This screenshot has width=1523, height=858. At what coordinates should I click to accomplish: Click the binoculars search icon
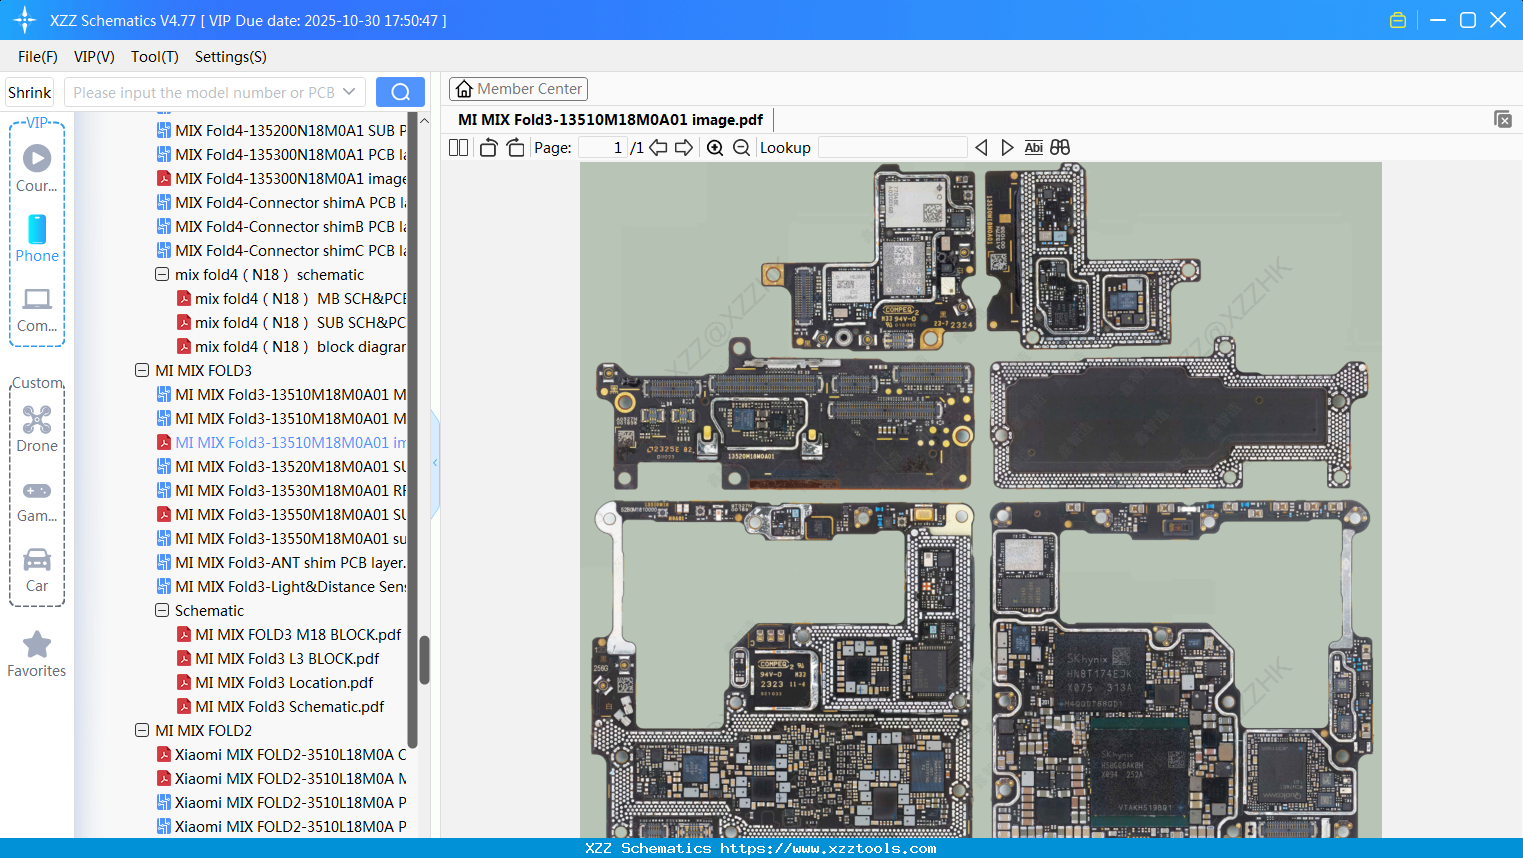click(x=1060, y=148)
